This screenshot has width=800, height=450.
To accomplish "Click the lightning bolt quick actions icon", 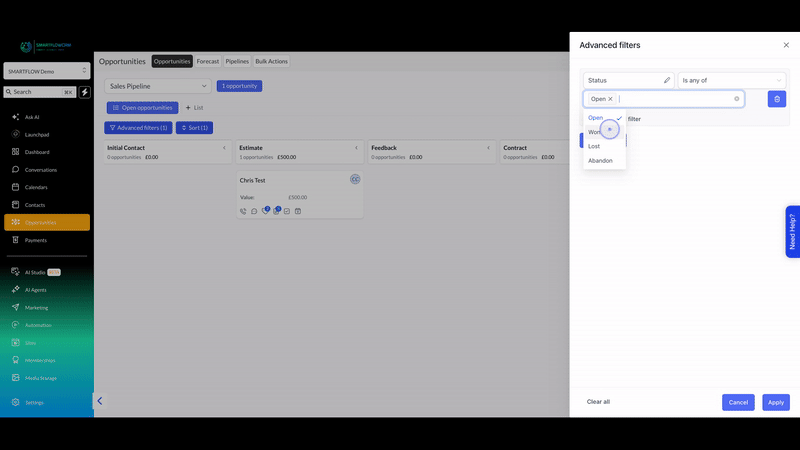I will pos(85,92).
